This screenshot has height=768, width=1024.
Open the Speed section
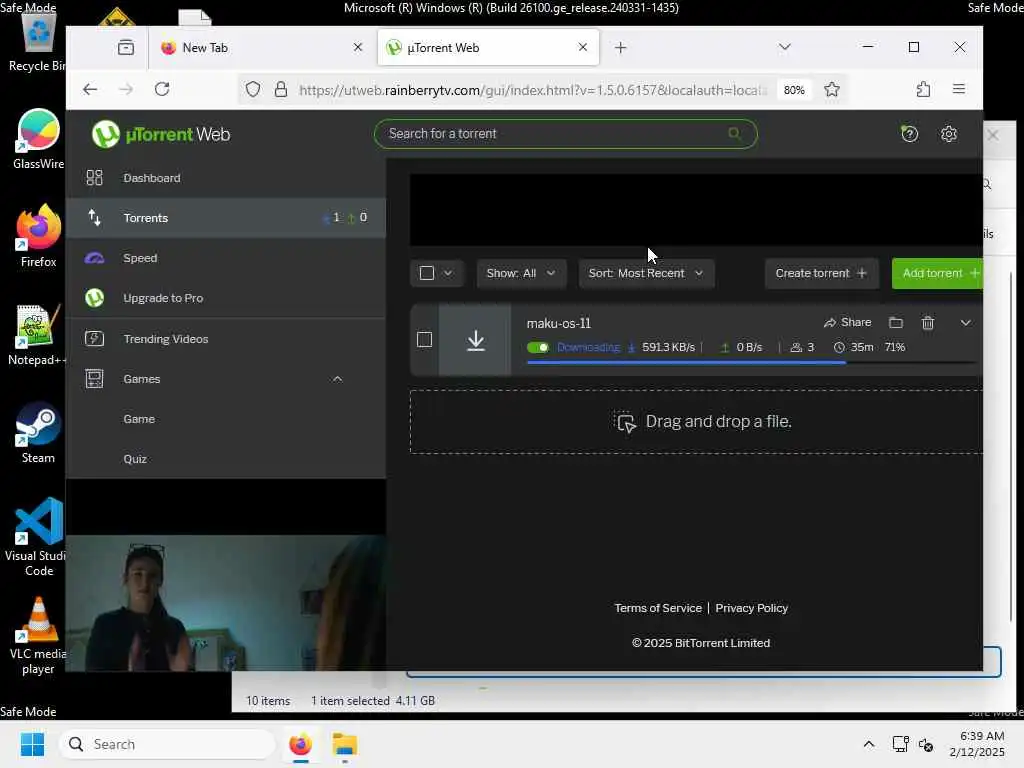225,258
